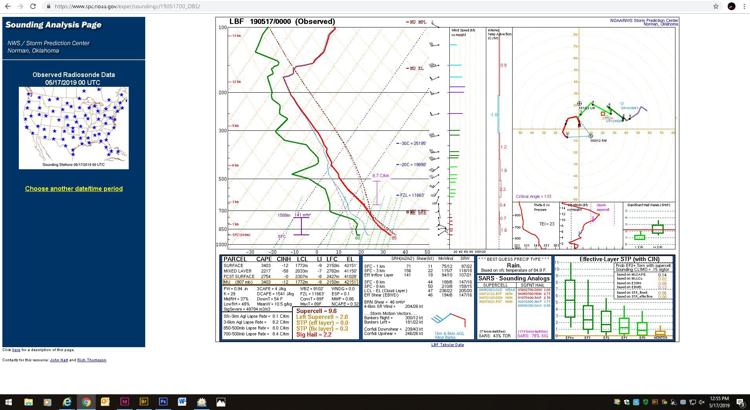The image size is (750, 410).
Task: Open the Photos app taskbar icon
Action: pyautogui.click(x=221, y=402)
